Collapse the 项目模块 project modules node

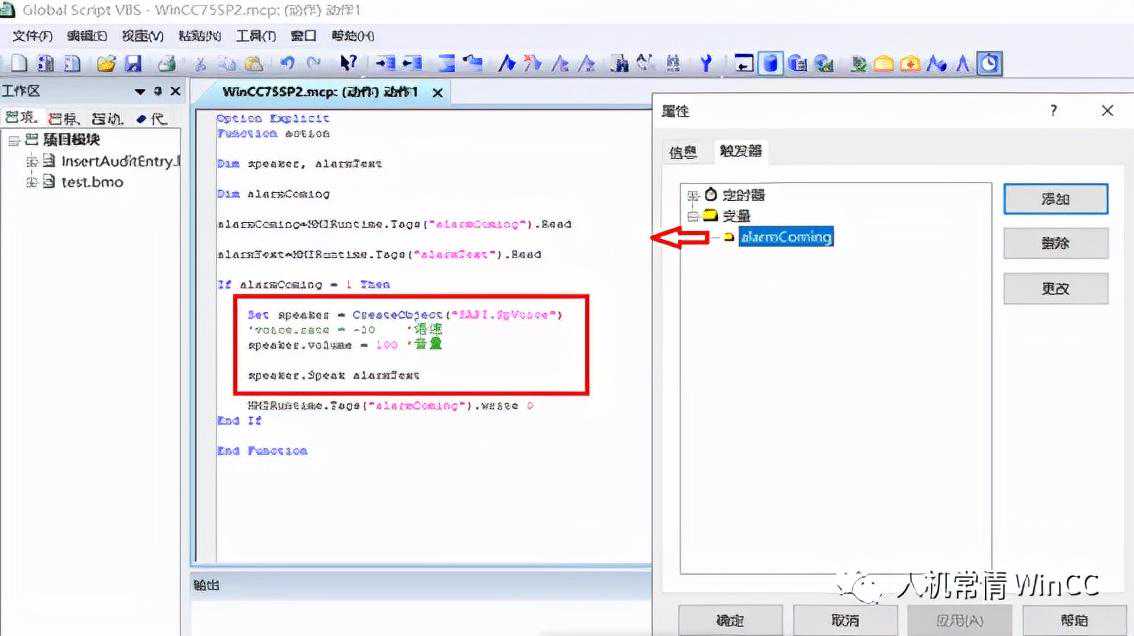pyautogui.click(x=14, y=140)
